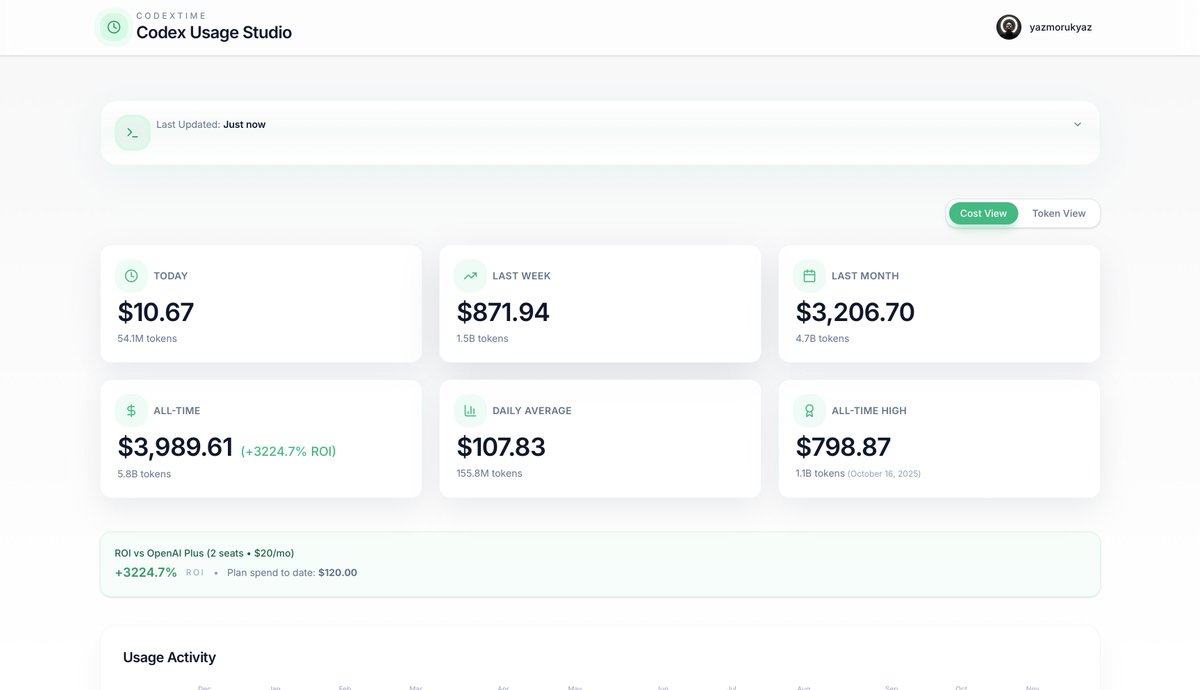Select the $798.87 all-time high value
The image size is (1200, 690).
(843, 447)
